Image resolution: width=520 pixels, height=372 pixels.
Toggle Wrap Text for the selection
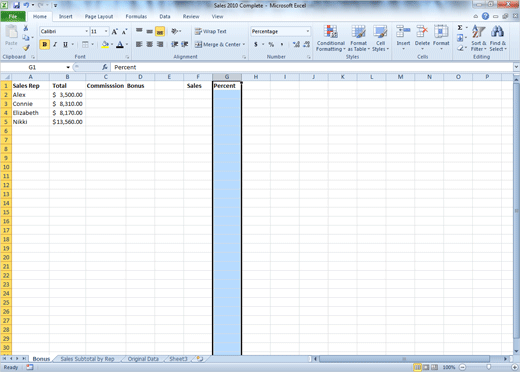[211, 31]
